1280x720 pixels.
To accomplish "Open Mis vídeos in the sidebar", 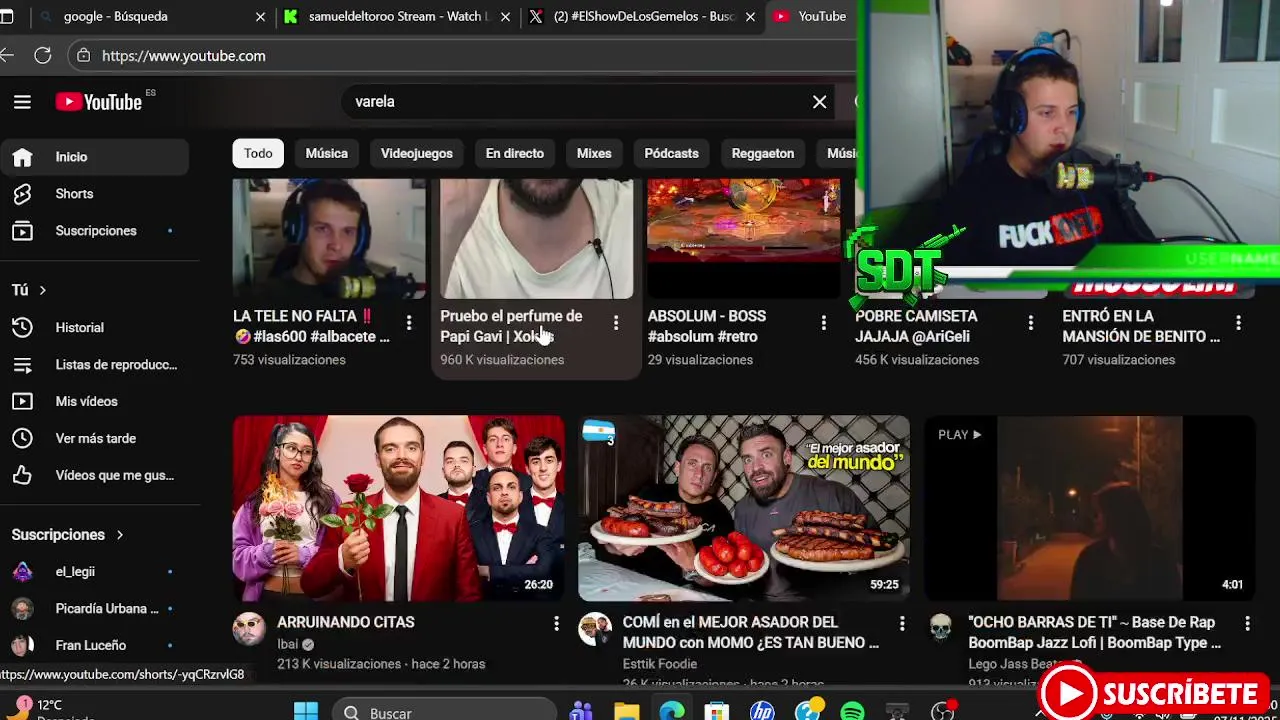I will tap(94, 401).
